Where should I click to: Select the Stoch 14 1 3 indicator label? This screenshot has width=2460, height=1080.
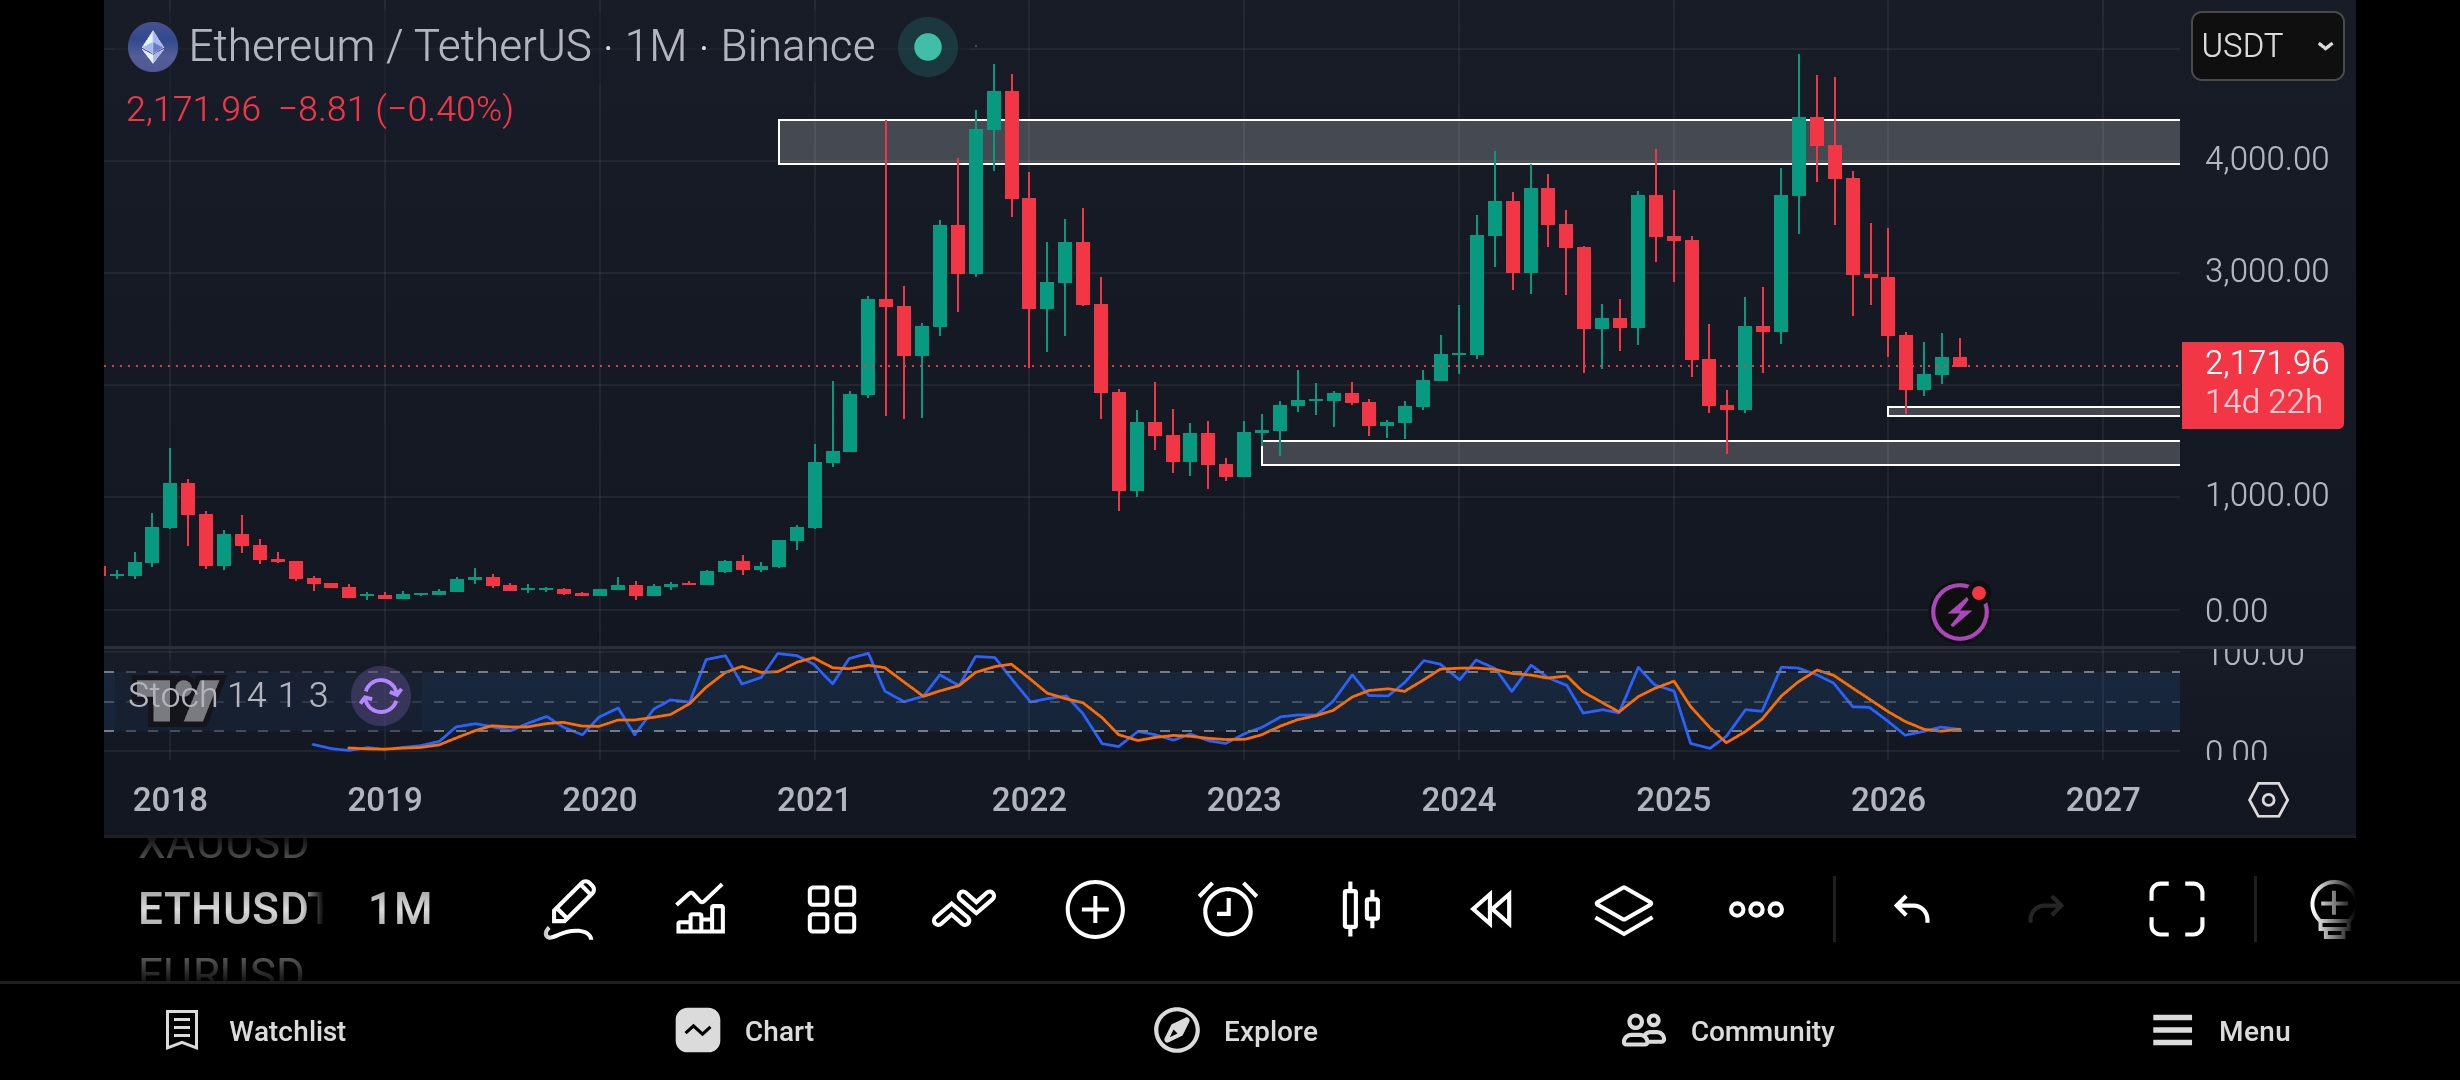coord(228,695)
